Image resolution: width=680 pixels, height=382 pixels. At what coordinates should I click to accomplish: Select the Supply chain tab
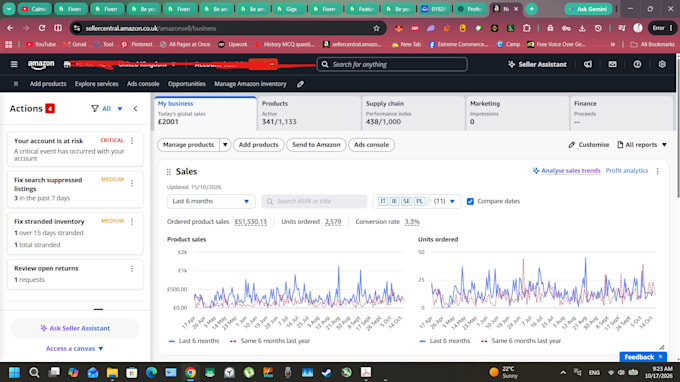coord(413,113)
